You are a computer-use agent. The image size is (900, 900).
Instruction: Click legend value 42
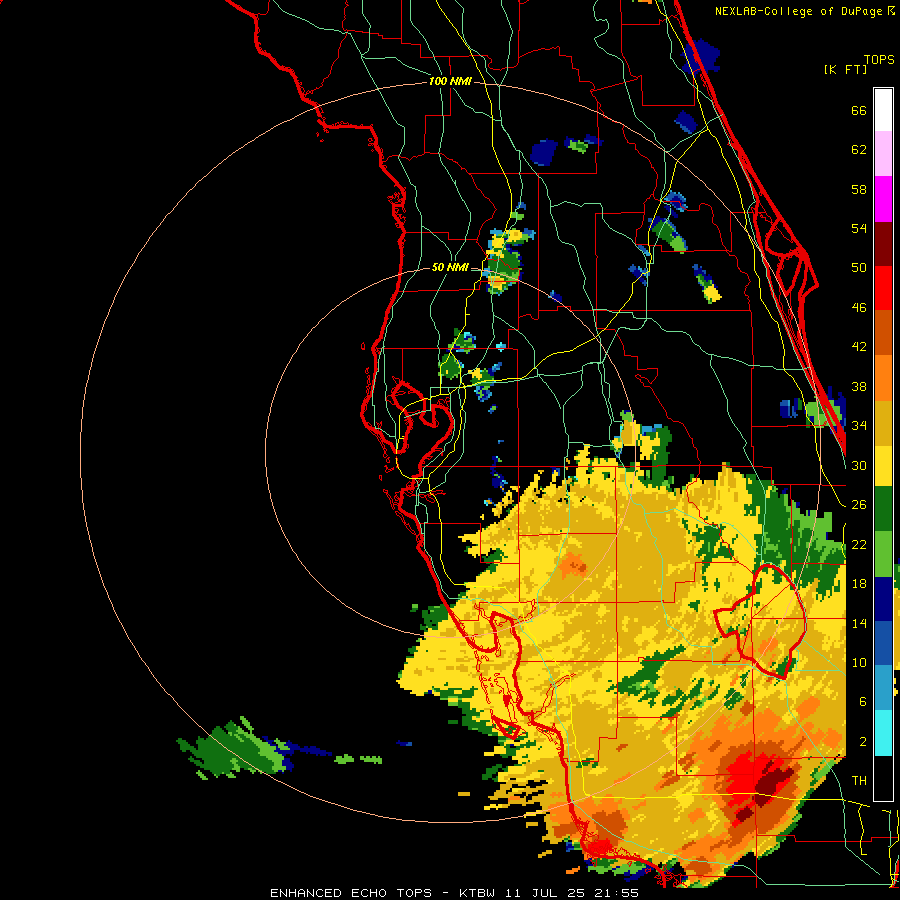pos(859,347)
